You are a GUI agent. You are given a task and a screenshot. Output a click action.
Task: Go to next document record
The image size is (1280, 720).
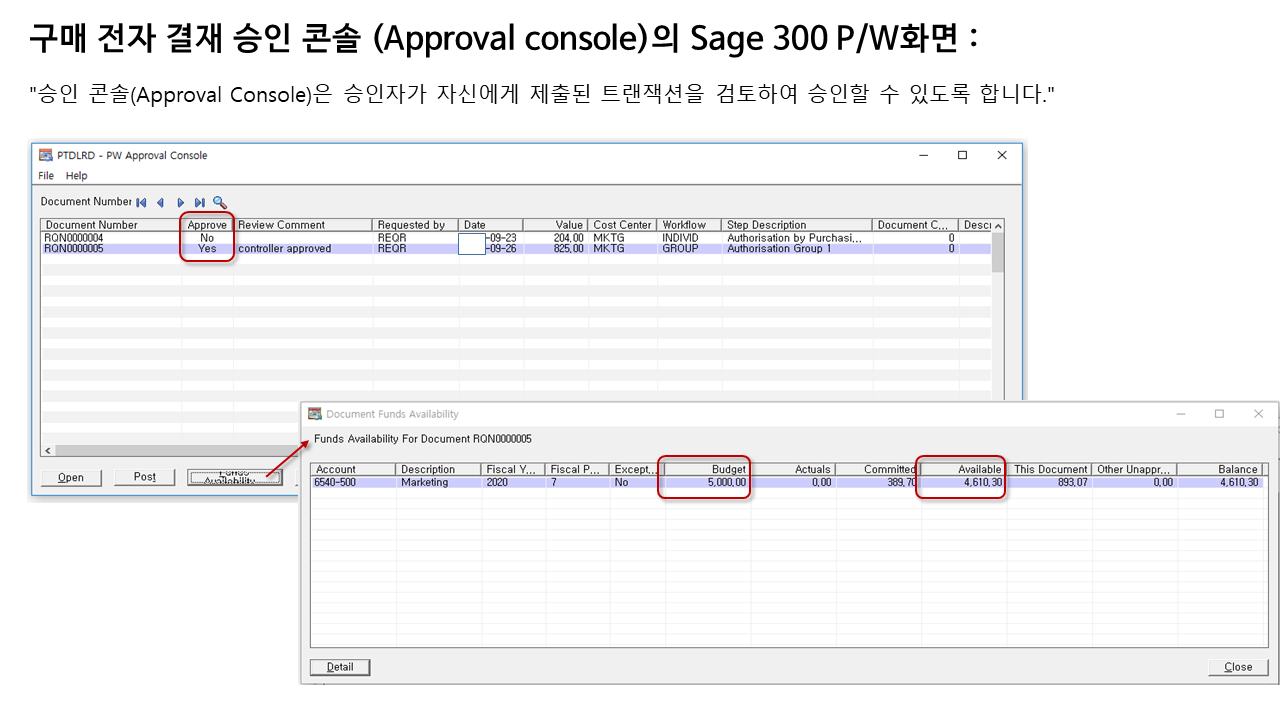click(181, 202)
